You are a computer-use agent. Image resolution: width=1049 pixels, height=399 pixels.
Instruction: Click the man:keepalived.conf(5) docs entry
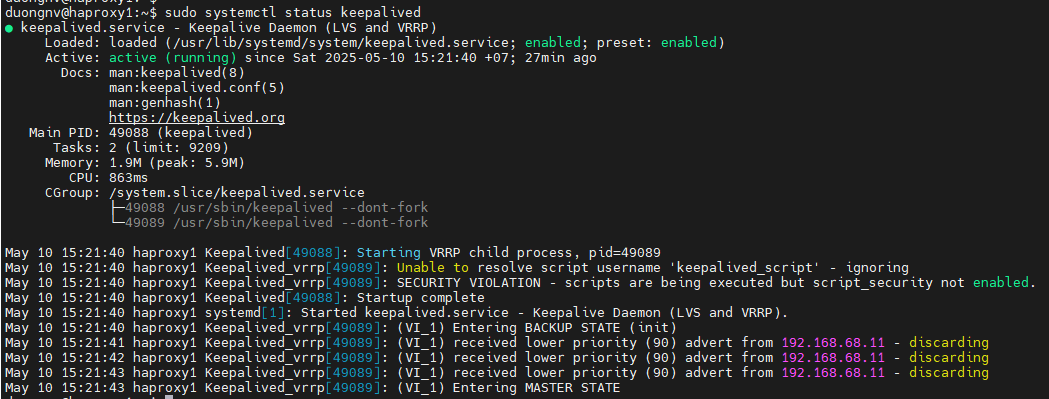coord(197,88)
